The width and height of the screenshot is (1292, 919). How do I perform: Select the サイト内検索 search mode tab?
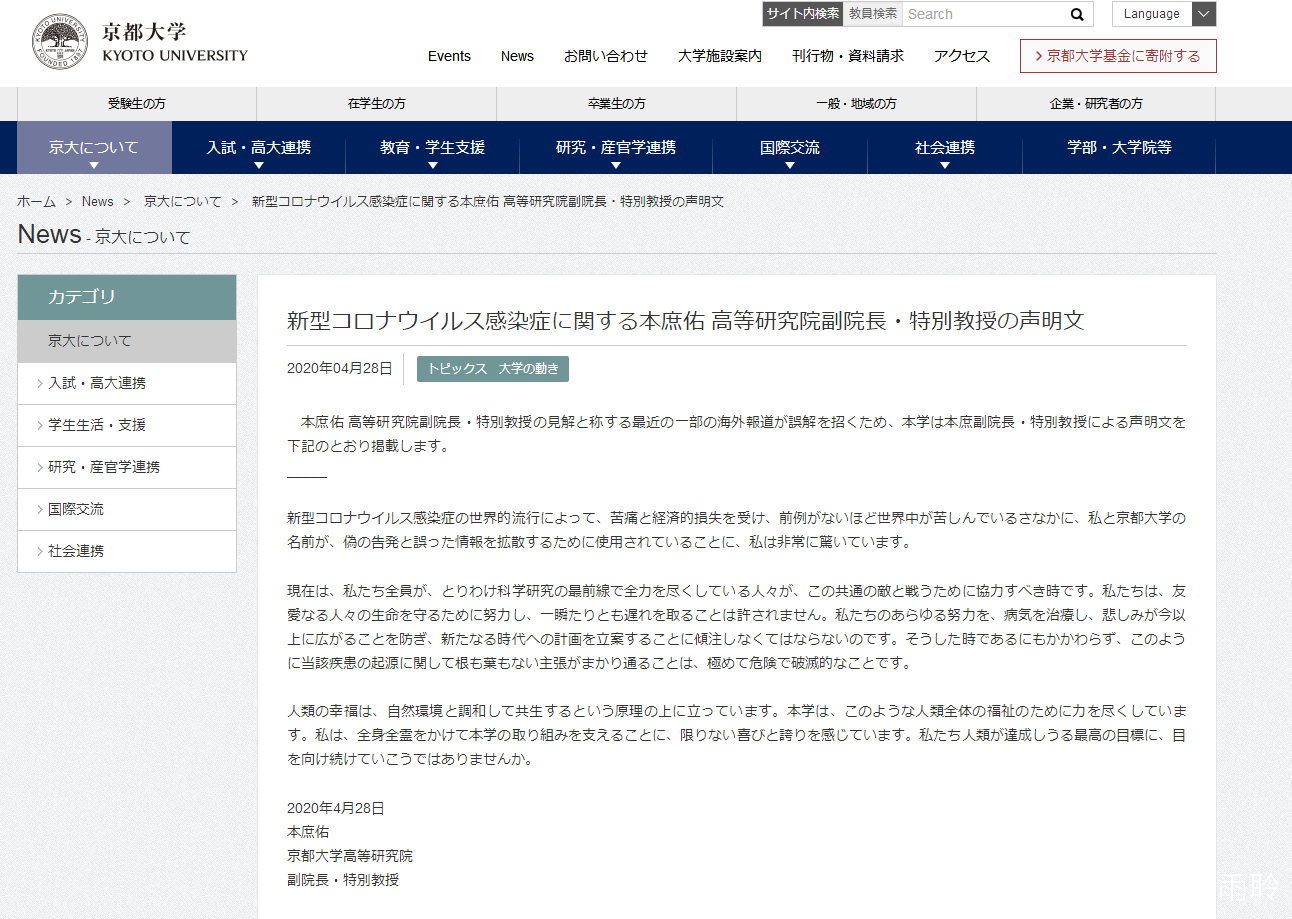803,14
